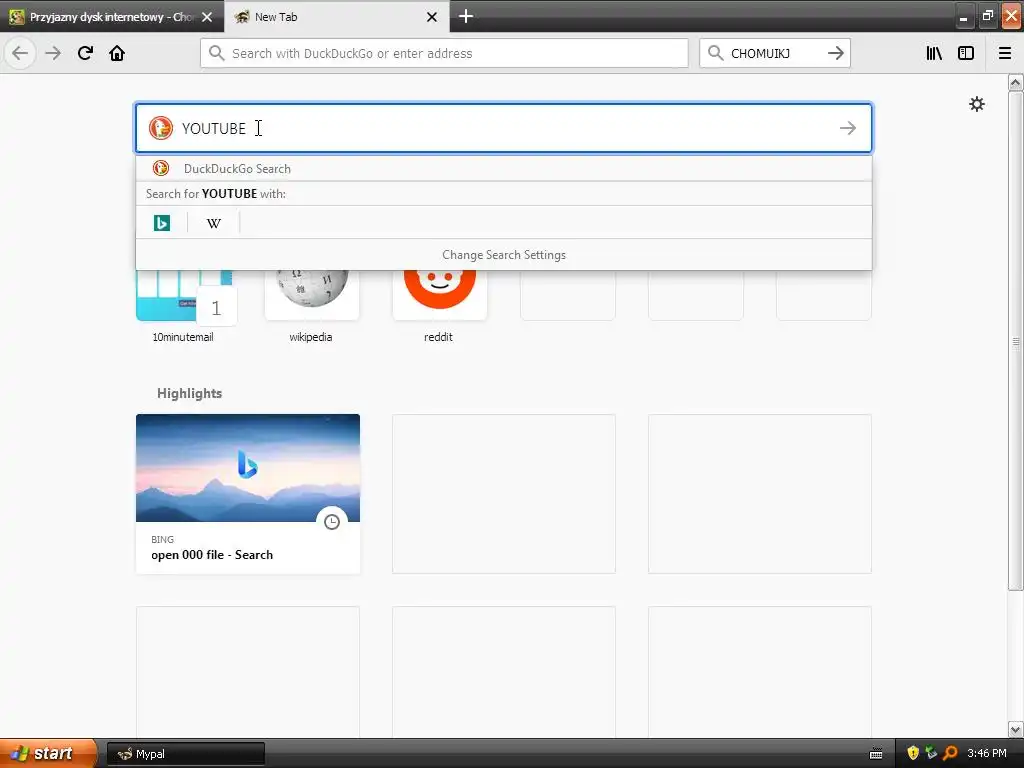Click in the YOUTUBE search box
Viewport: 1024px width, 768px height.
point(504,128)
